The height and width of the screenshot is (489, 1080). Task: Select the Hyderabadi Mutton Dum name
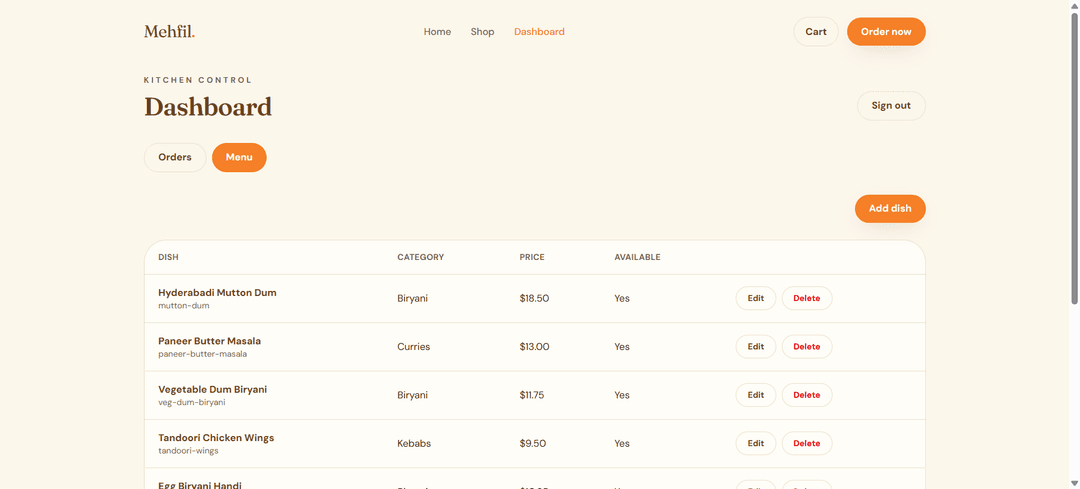217,293
